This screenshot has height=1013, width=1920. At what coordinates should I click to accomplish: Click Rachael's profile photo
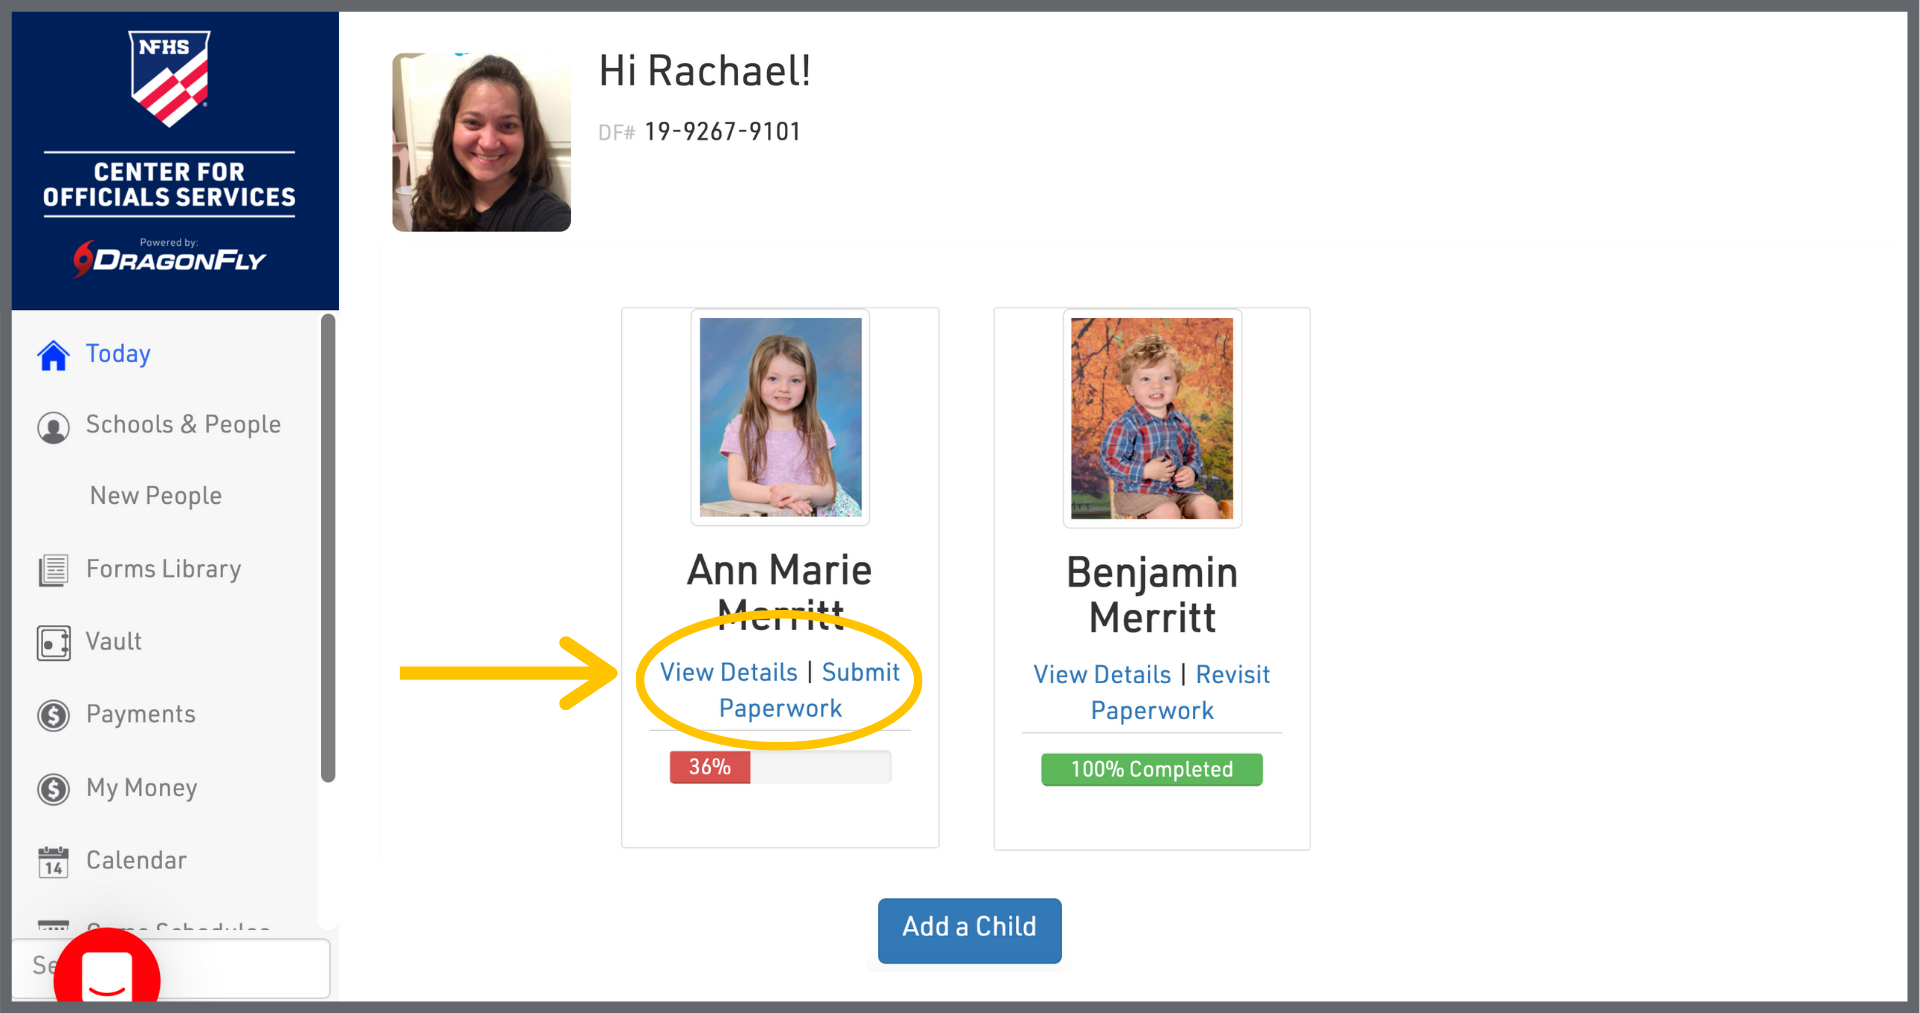pyautogui.click(x=481, y=142)
